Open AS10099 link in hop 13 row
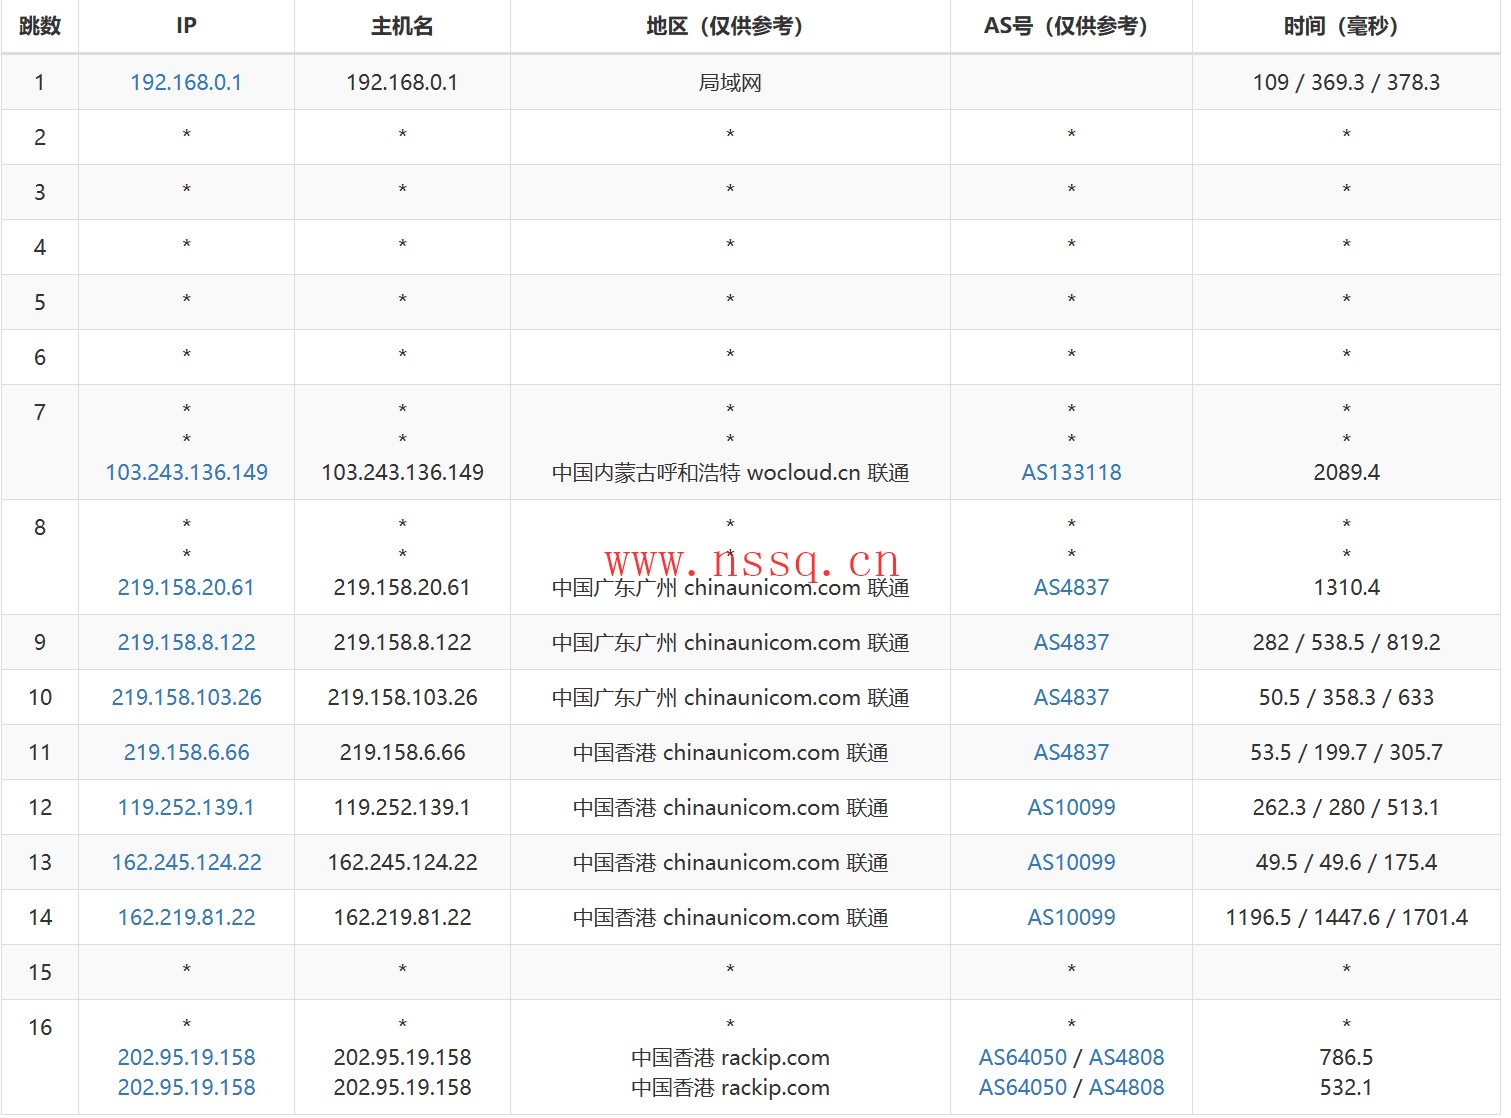Screen dimensions: 1511x1118 pos(1071,862)
